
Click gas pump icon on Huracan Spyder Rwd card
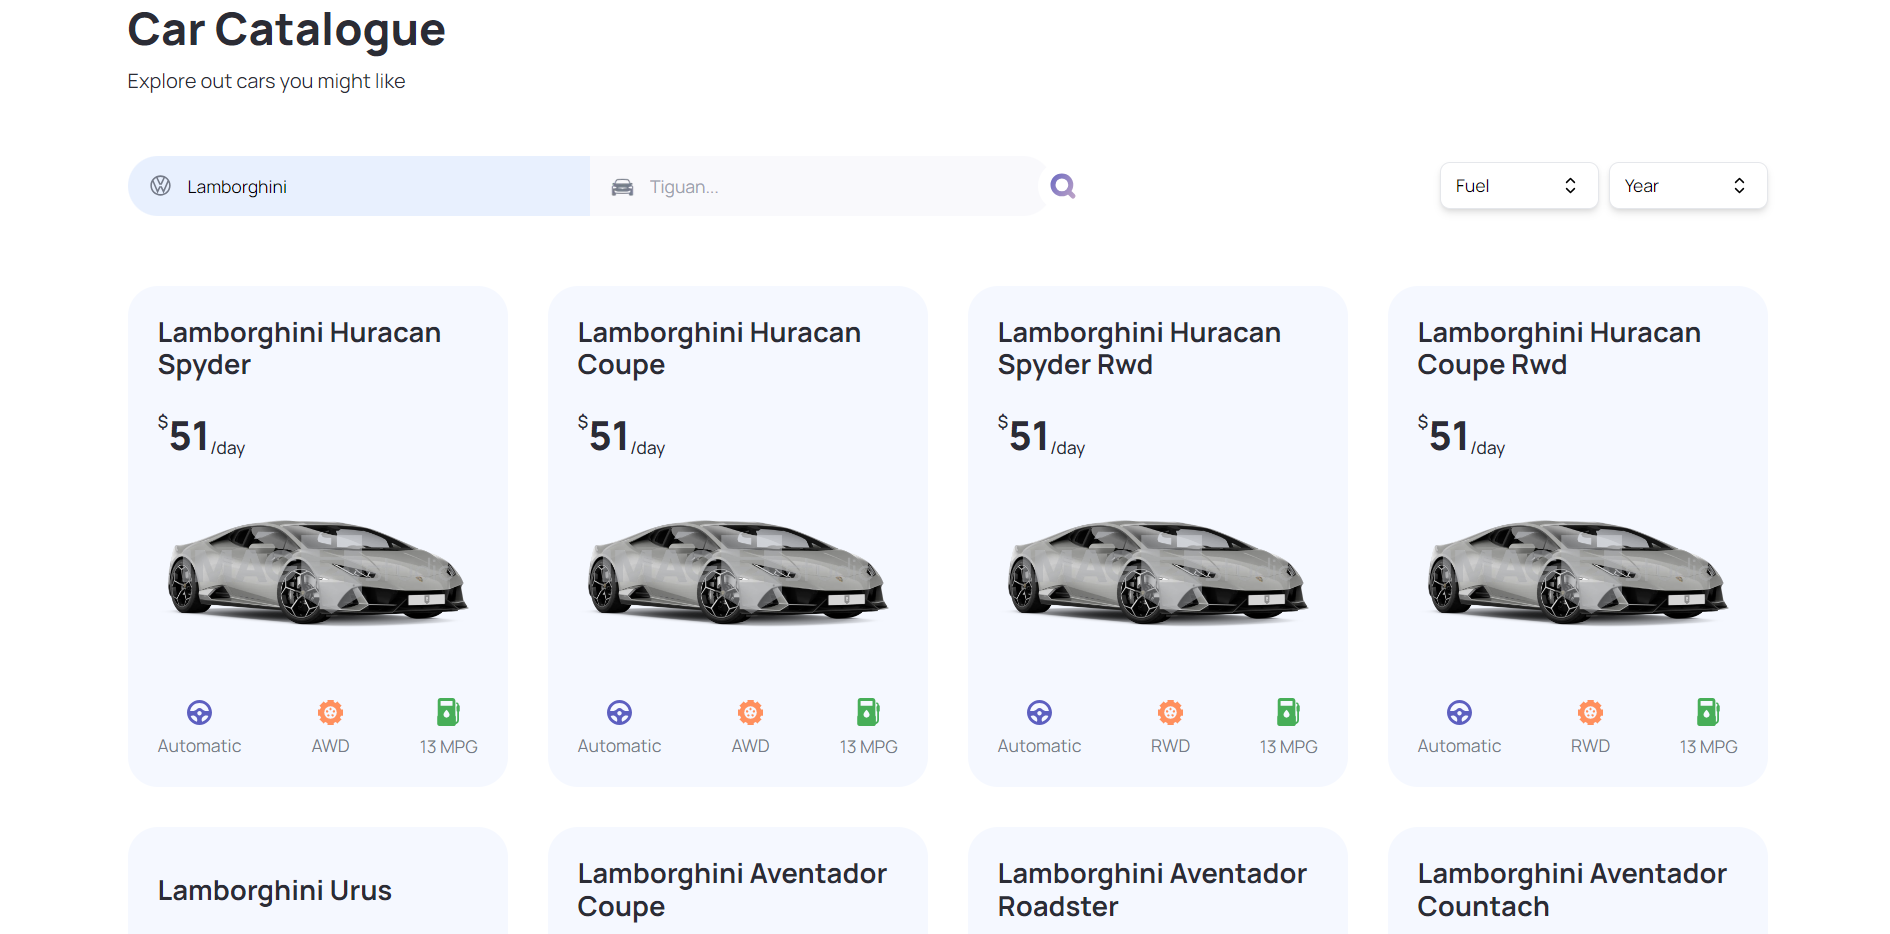tap(1288, 712)
